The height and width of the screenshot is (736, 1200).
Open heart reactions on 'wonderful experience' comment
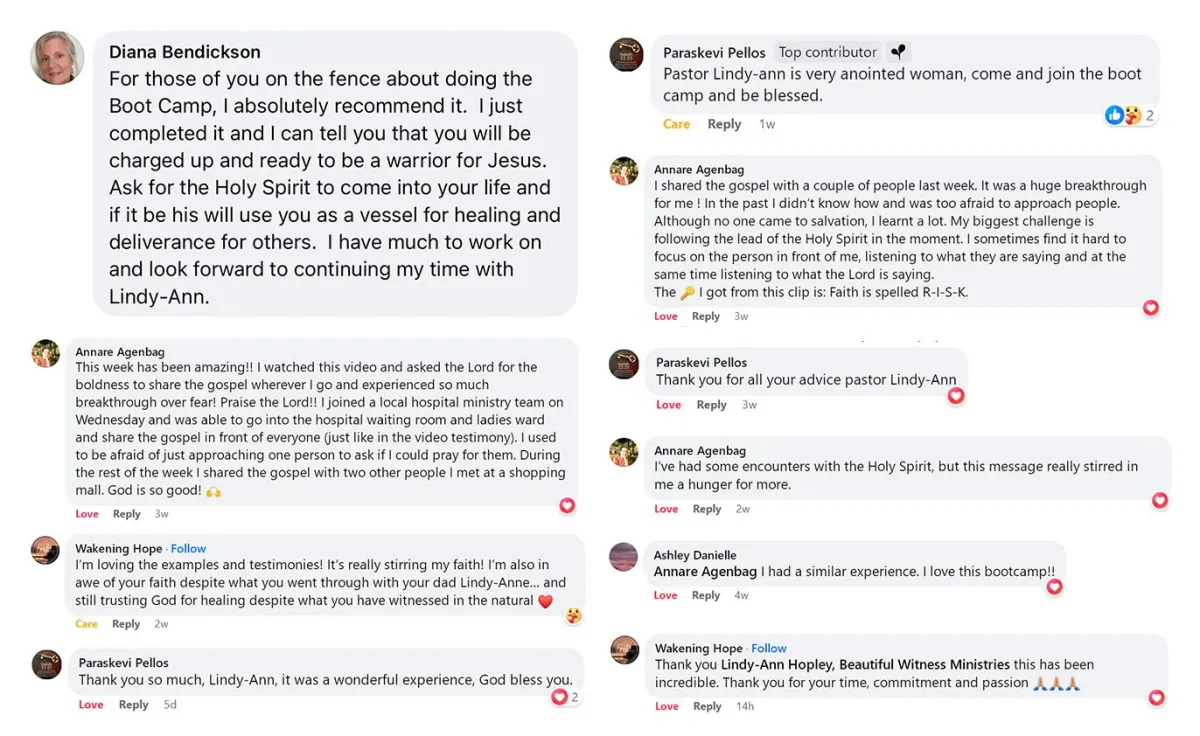point(565,697)
